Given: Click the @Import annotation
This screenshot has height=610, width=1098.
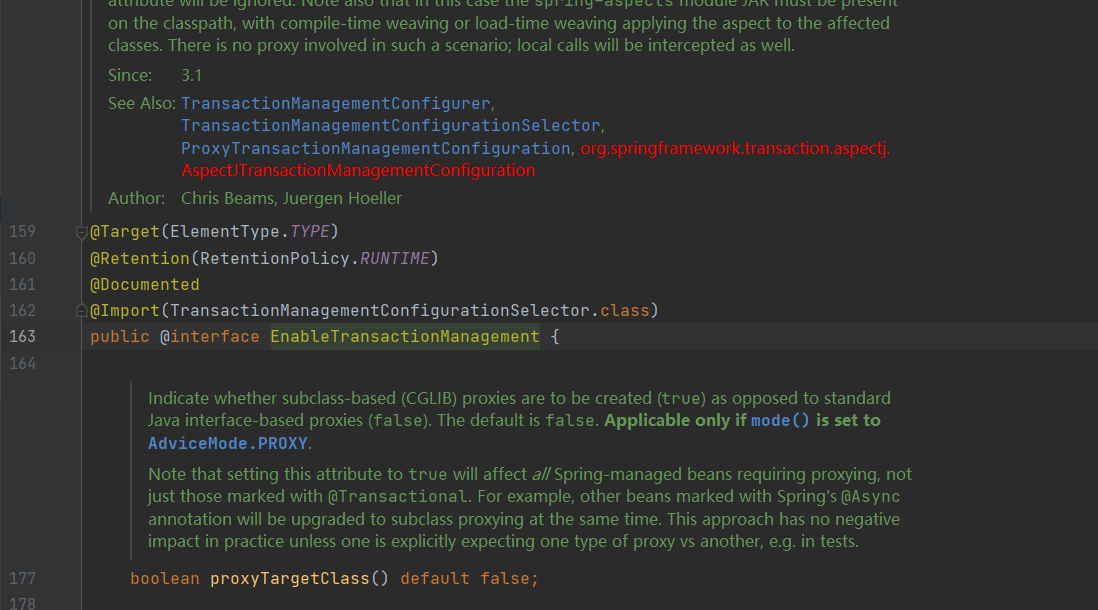Looking at the screenshot, I should point(125,310).
